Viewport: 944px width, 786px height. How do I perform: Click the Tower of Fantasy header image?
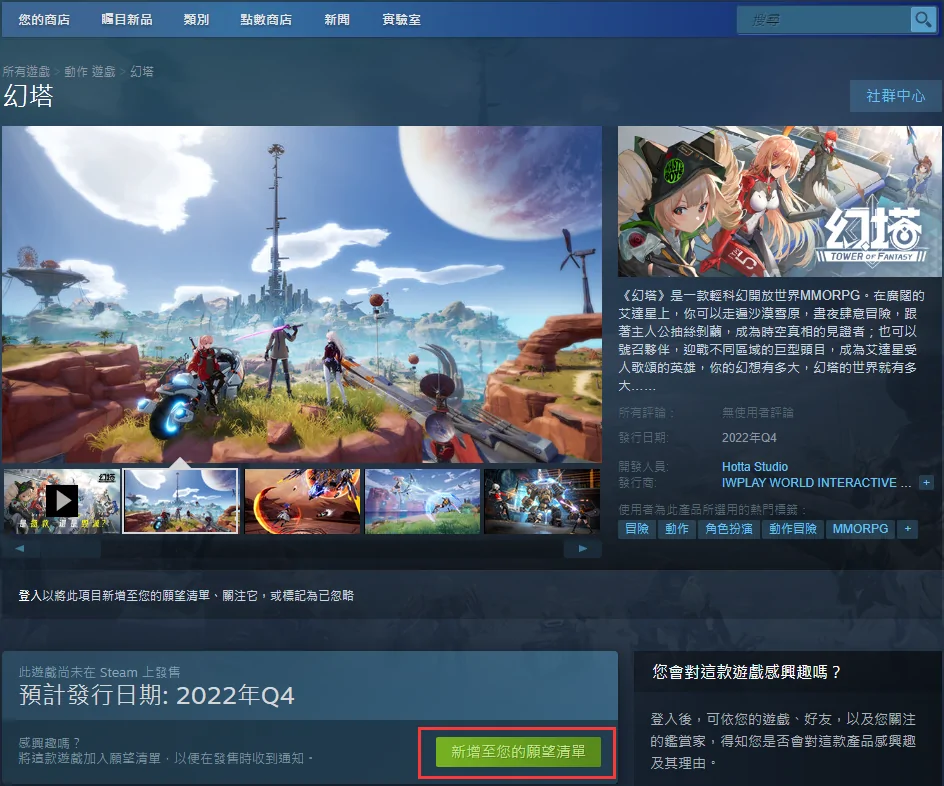(x=780, y=202)
